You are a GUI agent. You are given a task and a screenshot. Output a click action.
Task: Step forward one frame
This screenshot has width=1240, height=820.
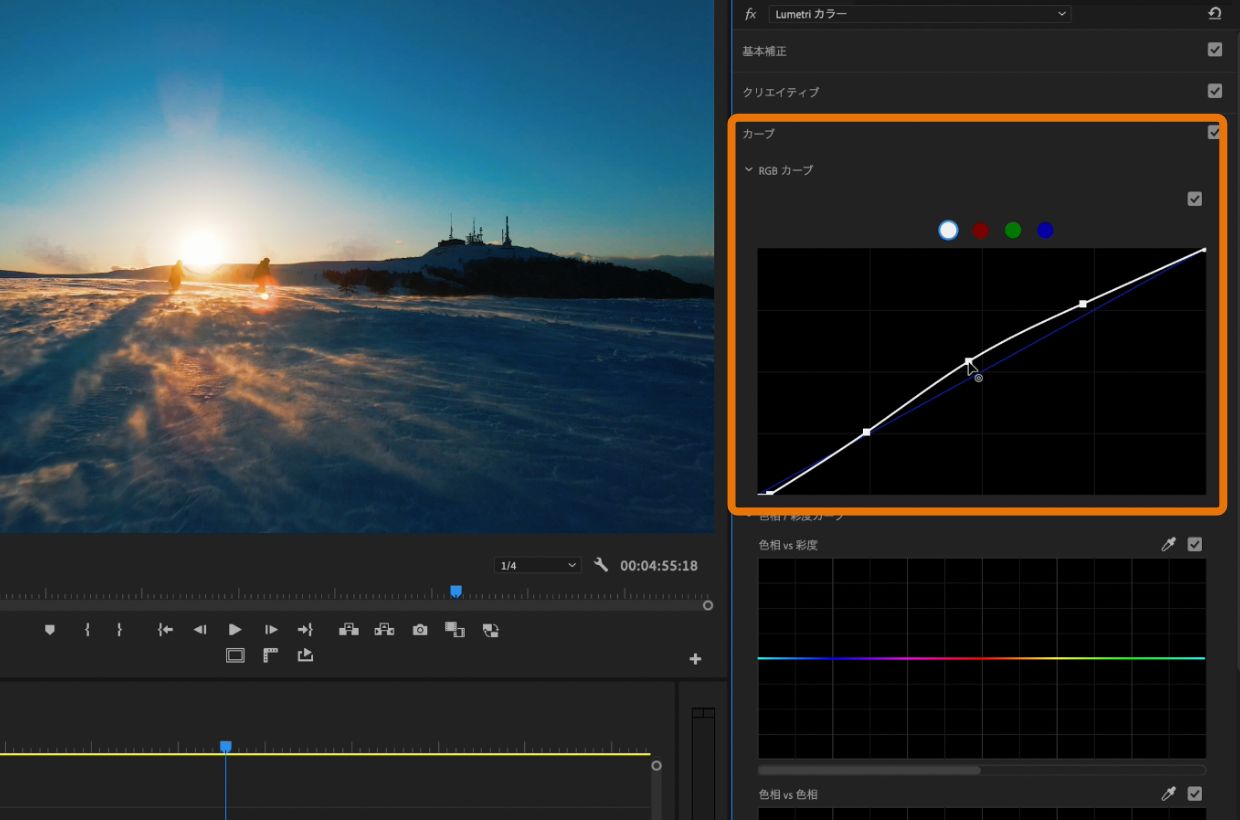point(271,630)
